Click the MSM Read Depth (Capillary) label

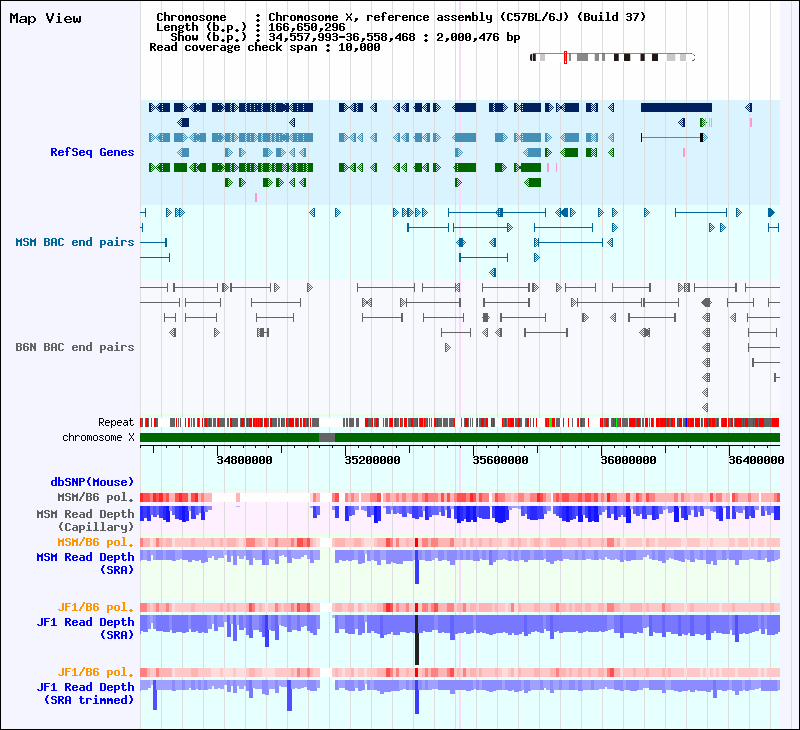coord(85,520)
